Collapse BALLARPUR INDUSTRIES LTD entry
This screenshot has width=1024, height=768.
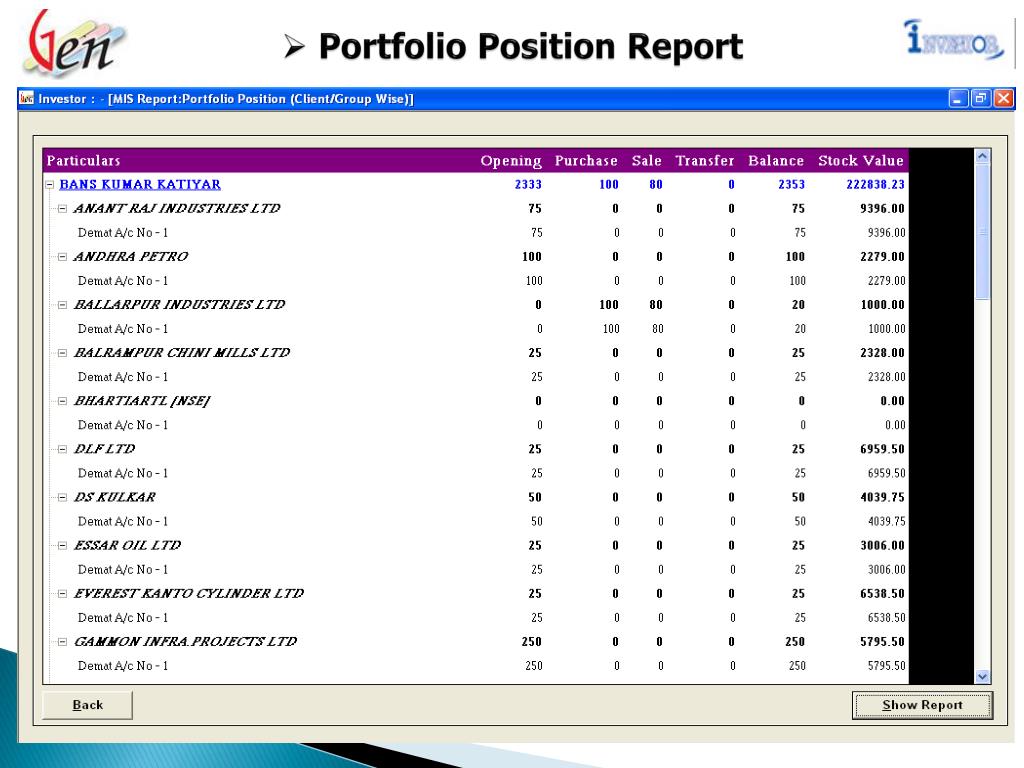coord(62,305)
